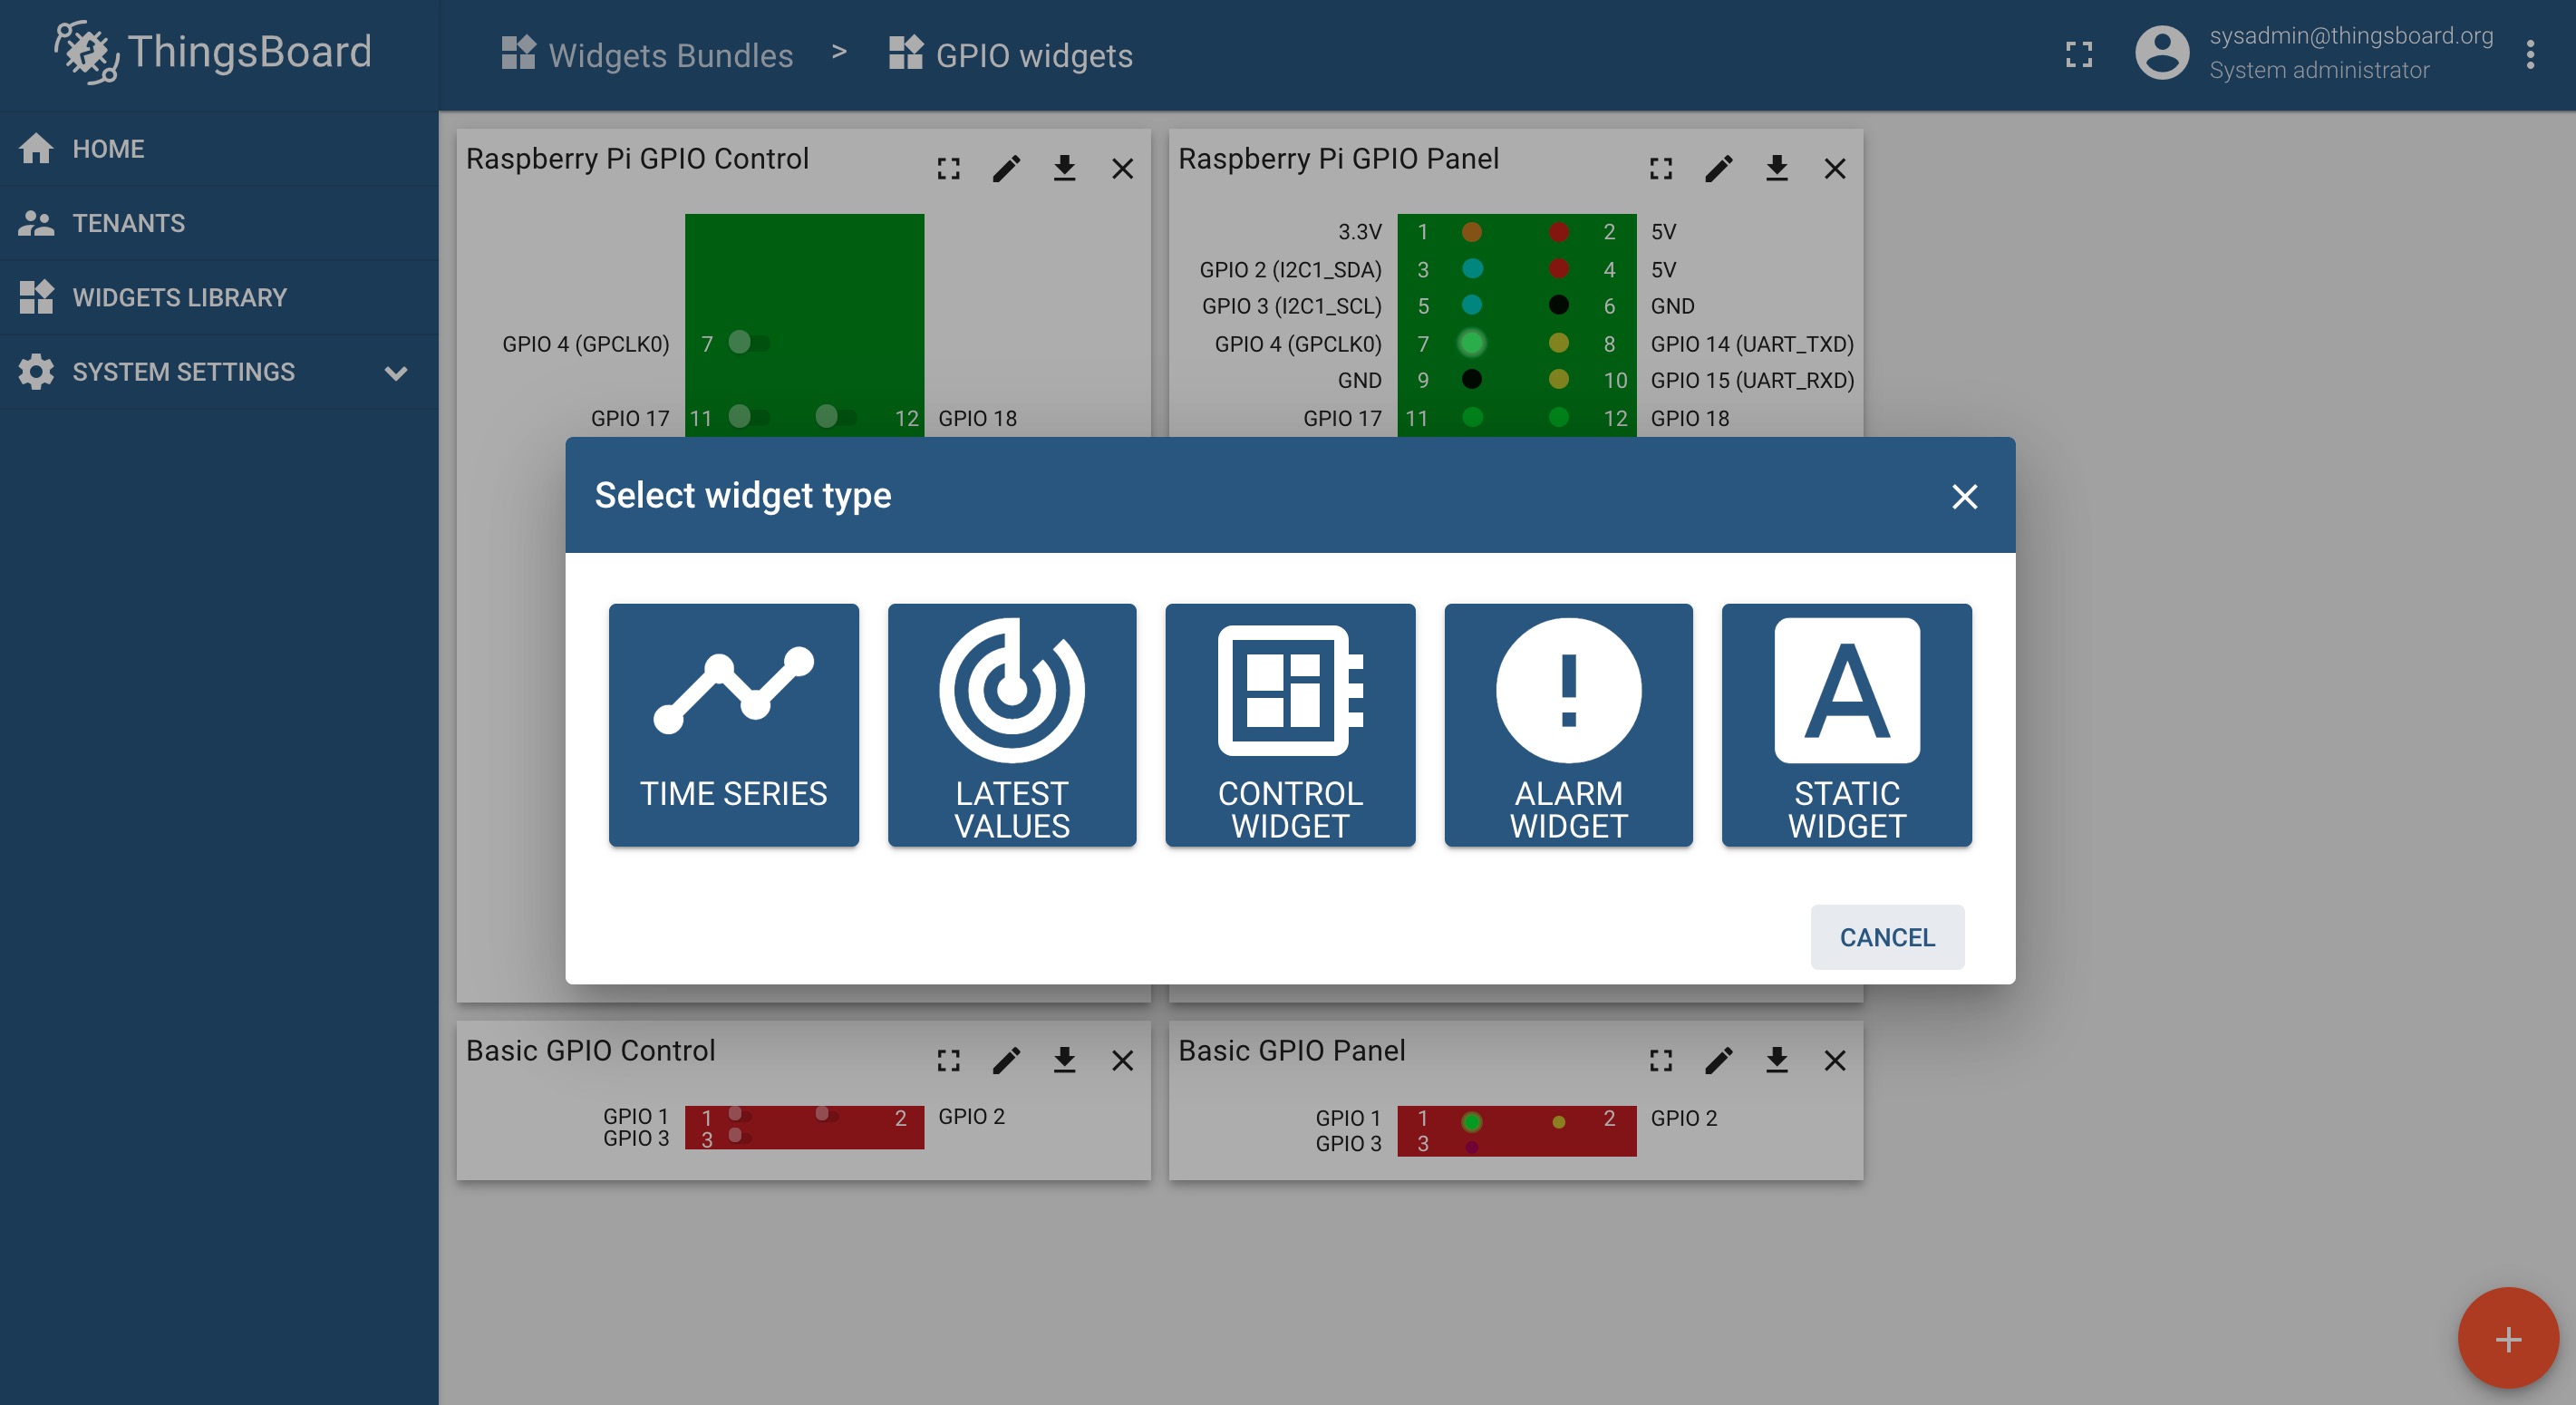Screen dimensions: 2576x1405
Task: Cancel the widget type dialog
Action: coord(1886,937)
